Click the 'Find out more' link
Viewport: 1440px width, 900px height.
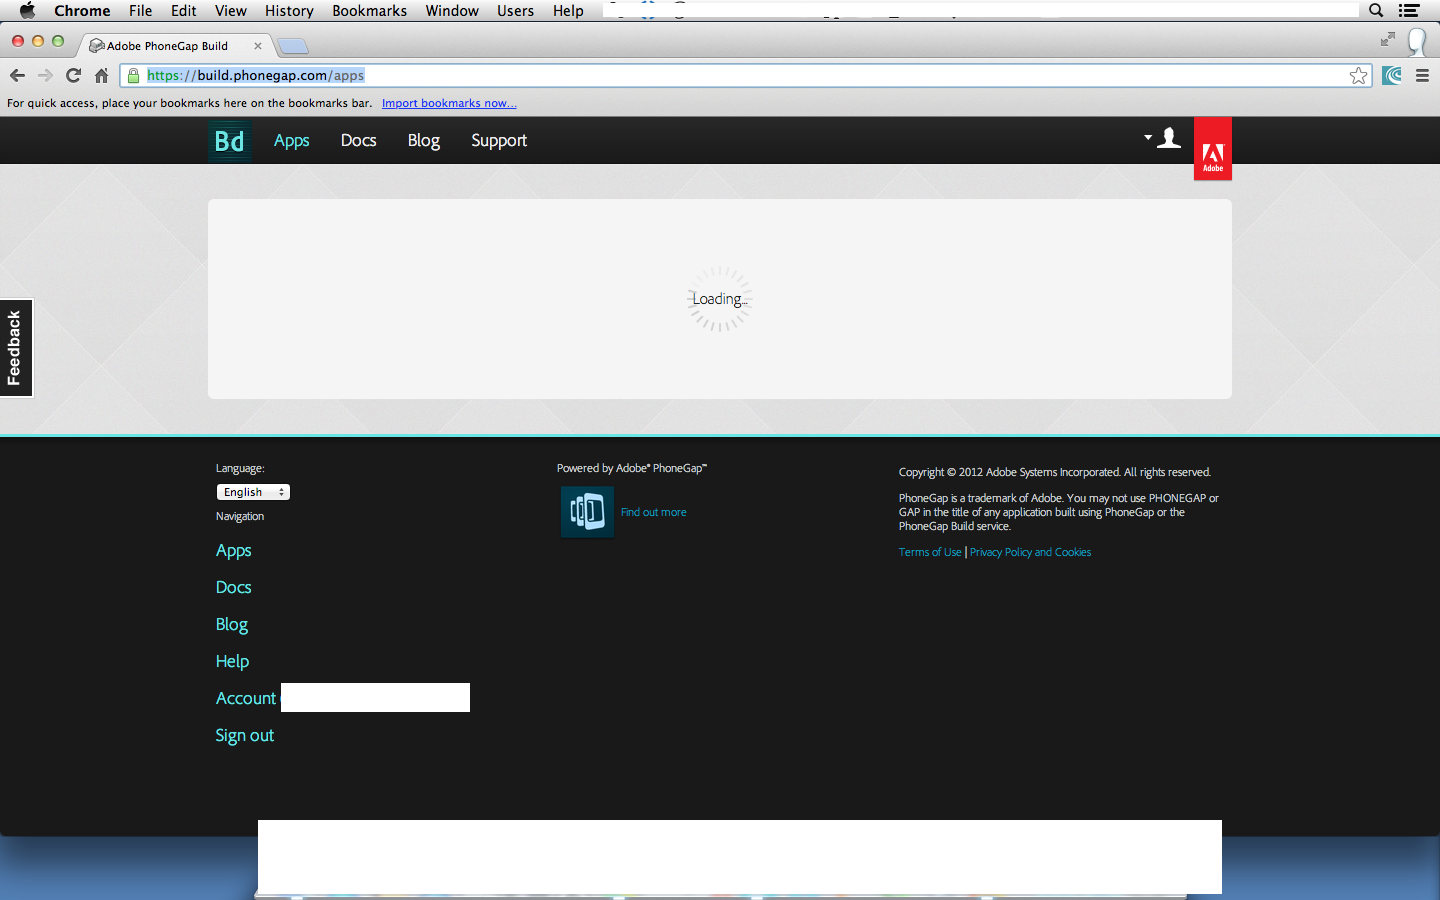[x=653, y=512]
